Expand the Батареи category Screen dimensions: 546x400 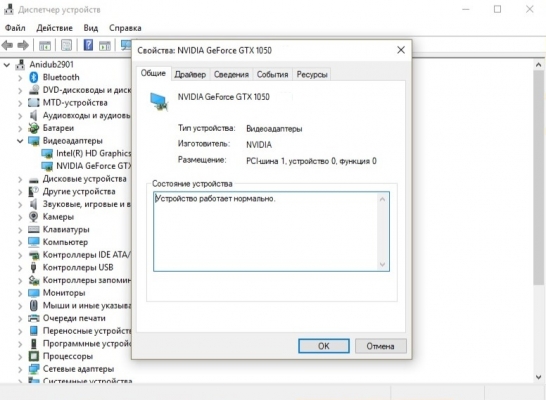click(x=20, y=128)
